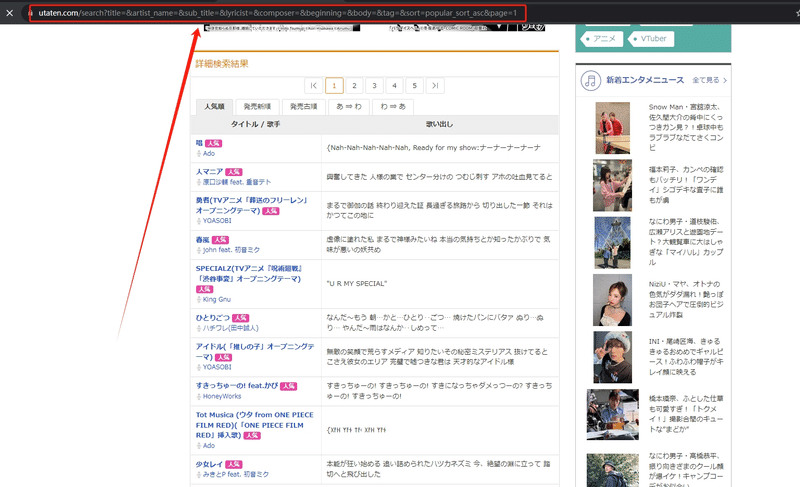
Task: Switch to the 発売新順 sort tab
Action: (x=257, y=107)
